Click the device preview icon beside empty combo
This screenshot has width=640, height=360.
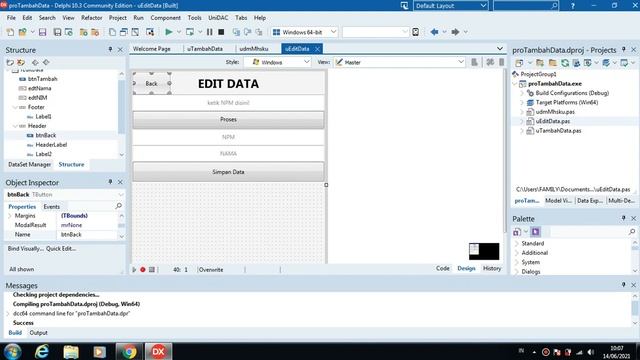click(415, 32)
